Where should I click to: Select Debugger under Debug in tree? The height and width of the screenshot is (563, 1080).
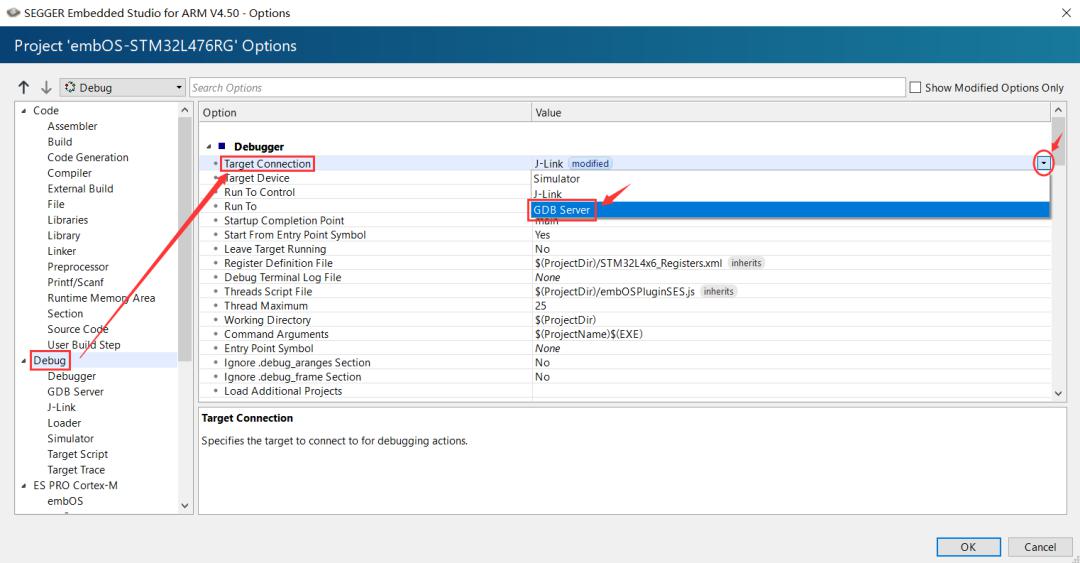click(72, 376)
